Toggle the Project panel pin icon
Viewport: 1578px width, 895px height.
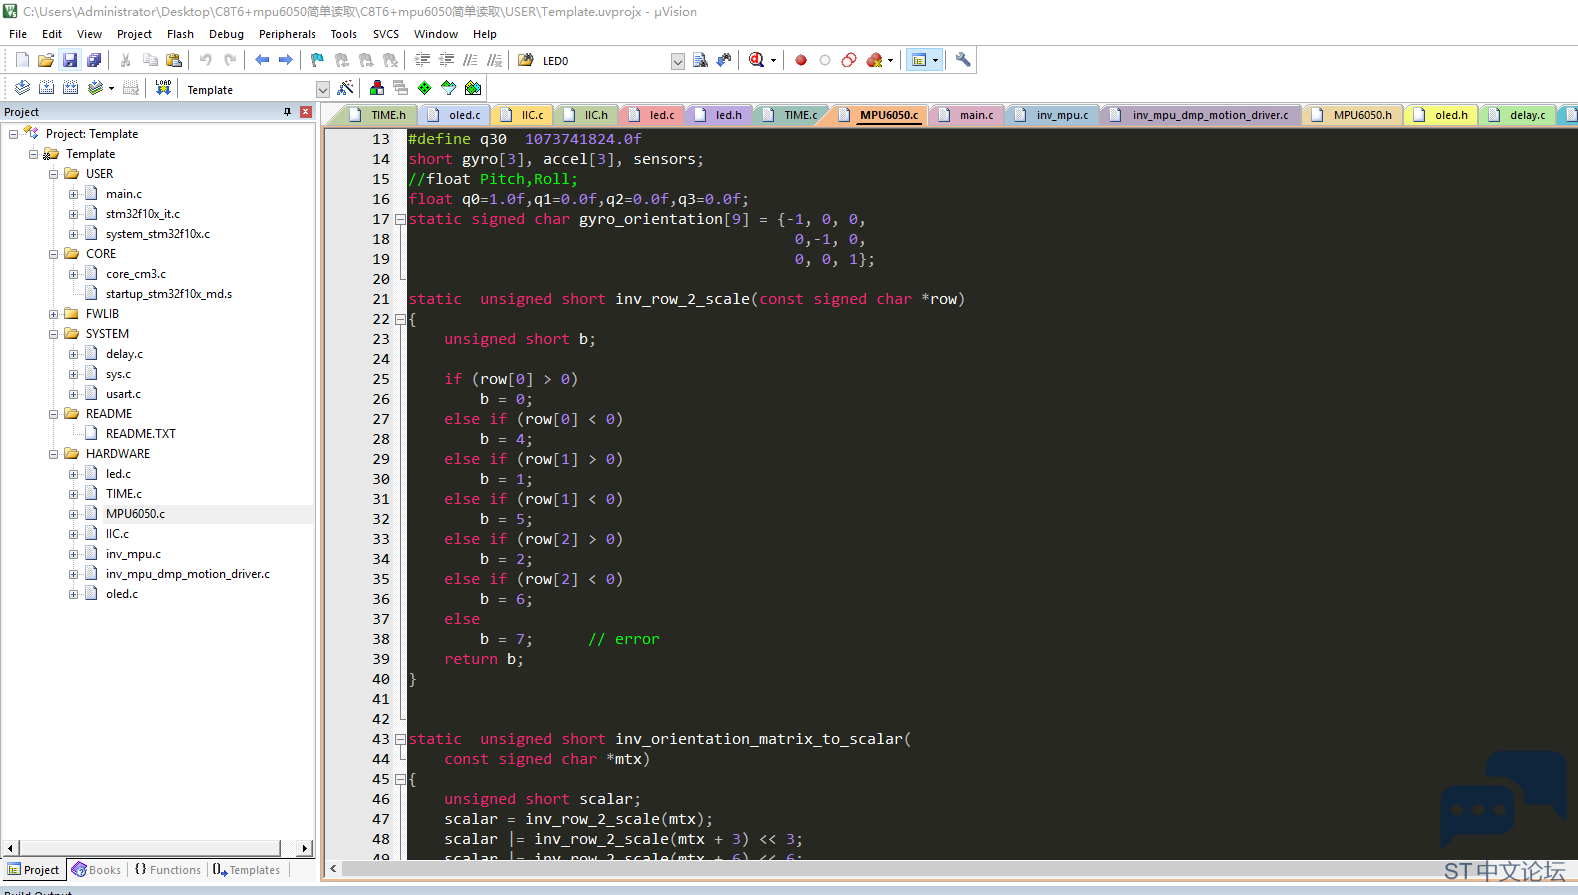point(287,112)
